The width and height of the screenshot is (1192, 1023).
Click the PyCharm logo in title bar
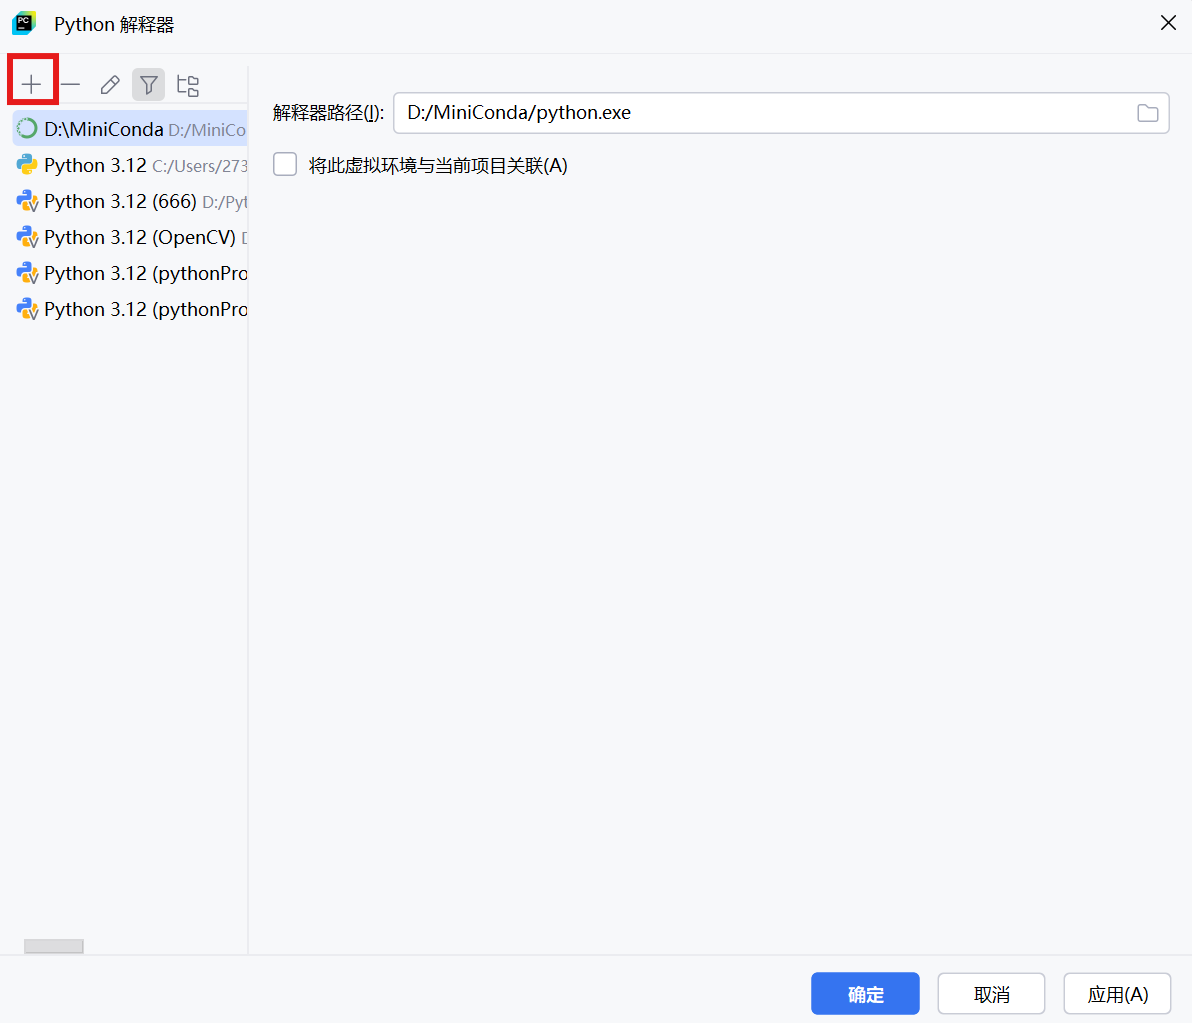24,24
